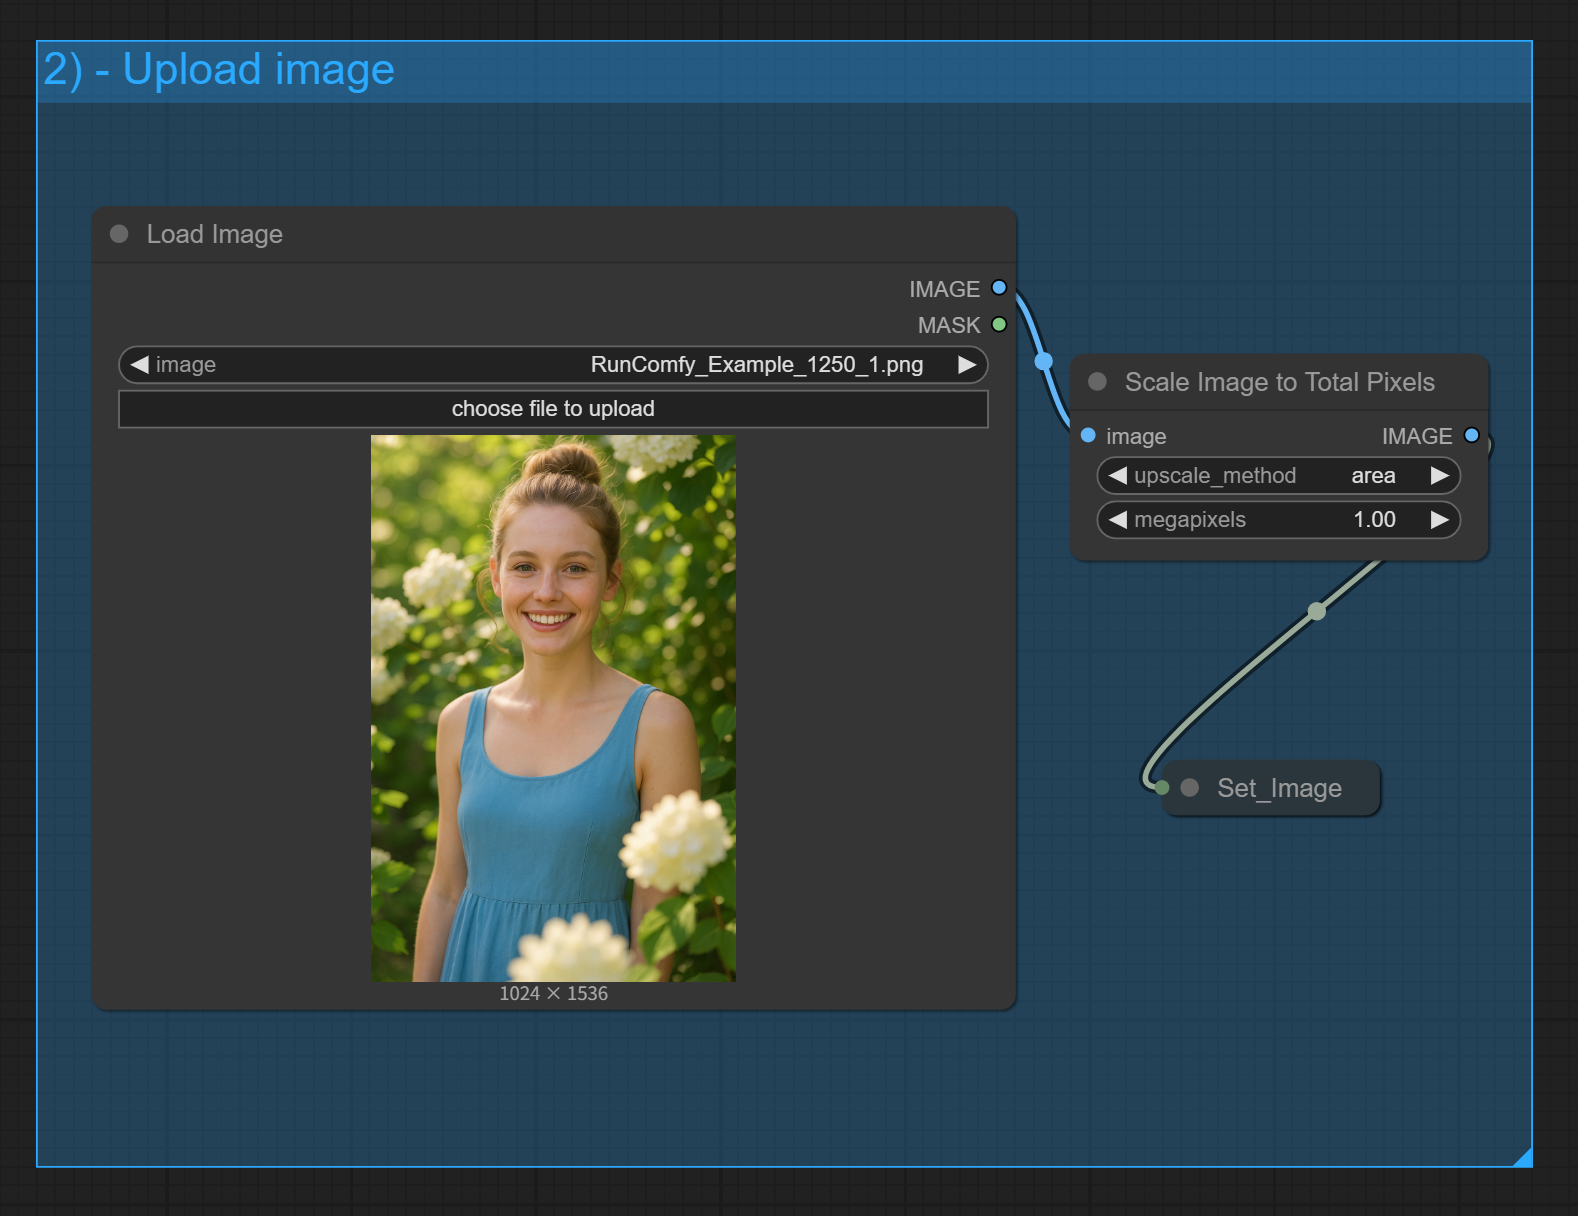Image resolution: width=1578 pixels, height=1216 pixels.
Task: Click the MASK output label
Action: coord(949,325)
